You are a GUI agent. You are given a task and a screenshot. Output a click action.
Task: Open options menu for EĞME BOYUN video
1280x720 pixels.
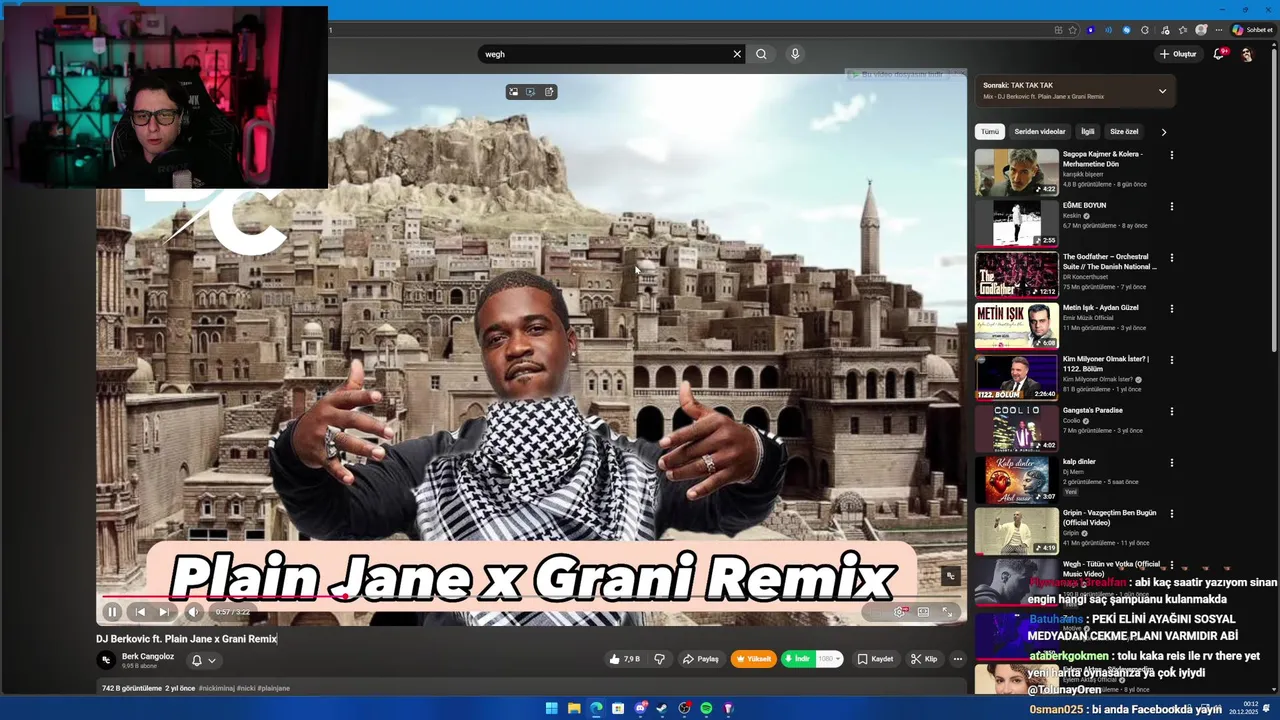pos(1172,206)
